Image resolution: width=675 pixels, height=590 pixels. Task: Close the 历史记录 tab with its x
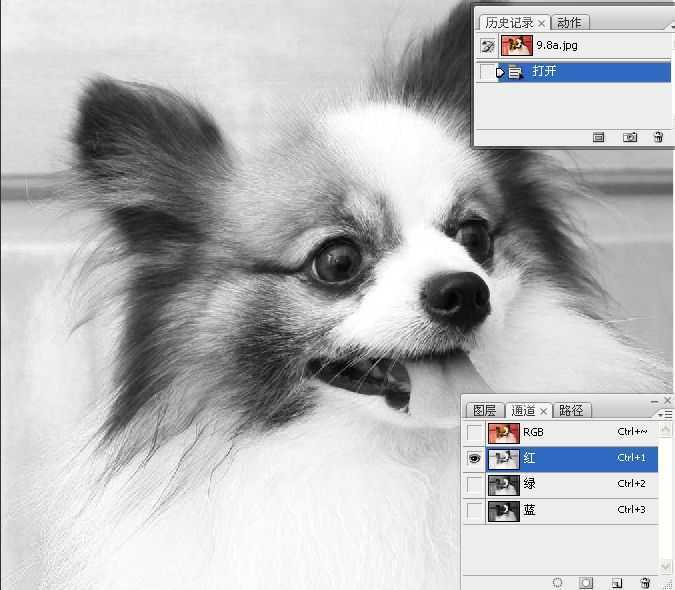[542, 23]
